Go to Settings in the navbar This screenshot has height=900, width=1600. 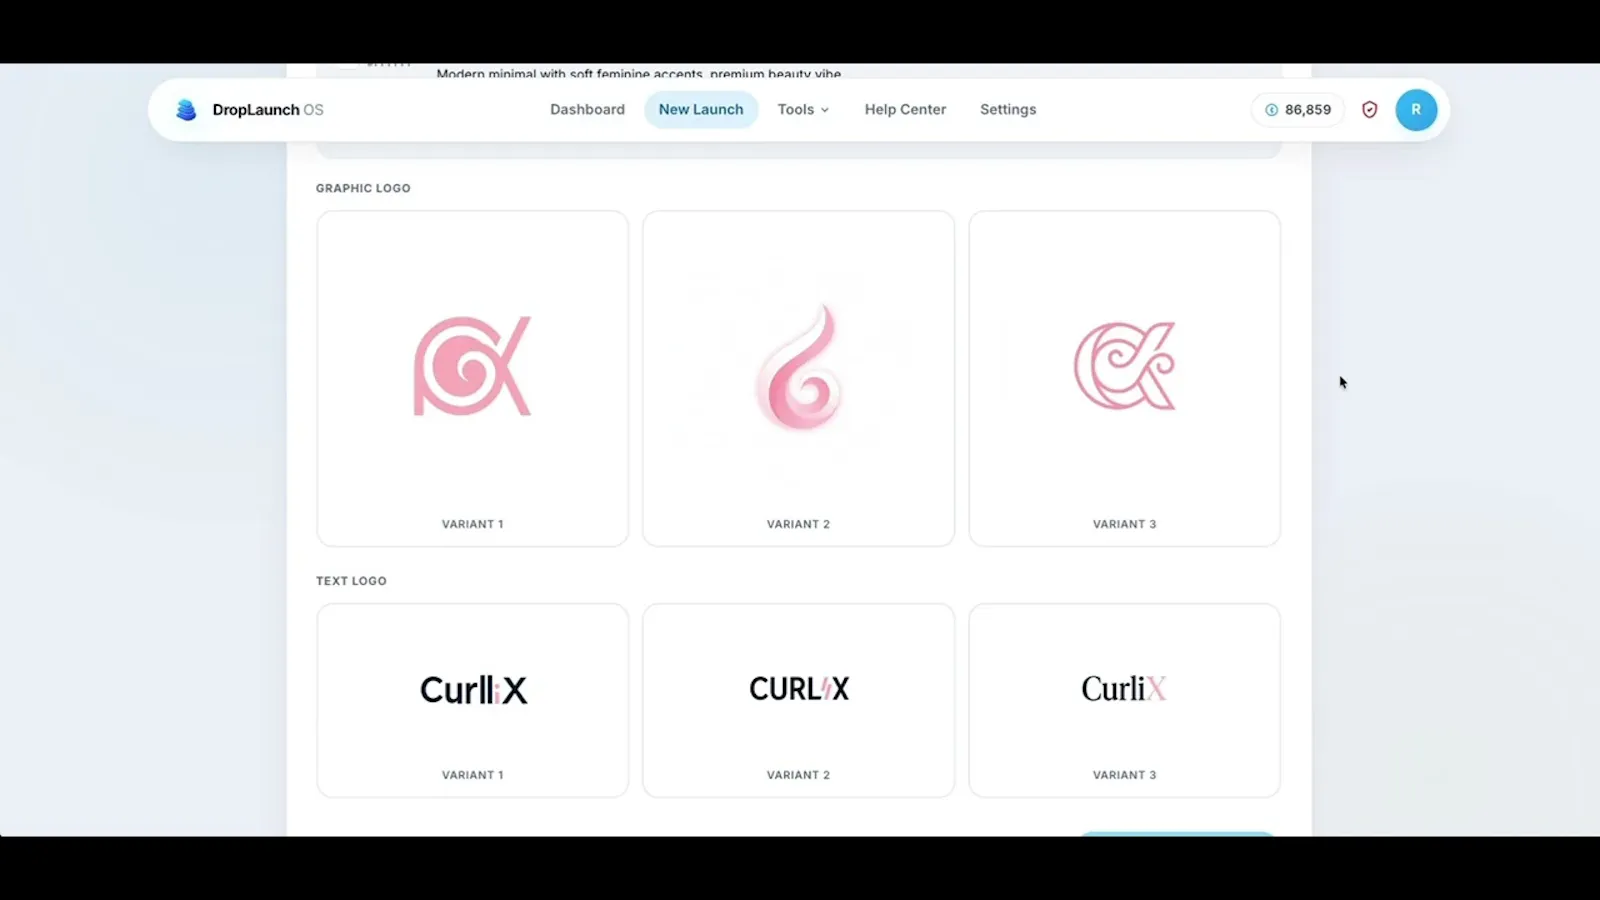[1008, 110]
